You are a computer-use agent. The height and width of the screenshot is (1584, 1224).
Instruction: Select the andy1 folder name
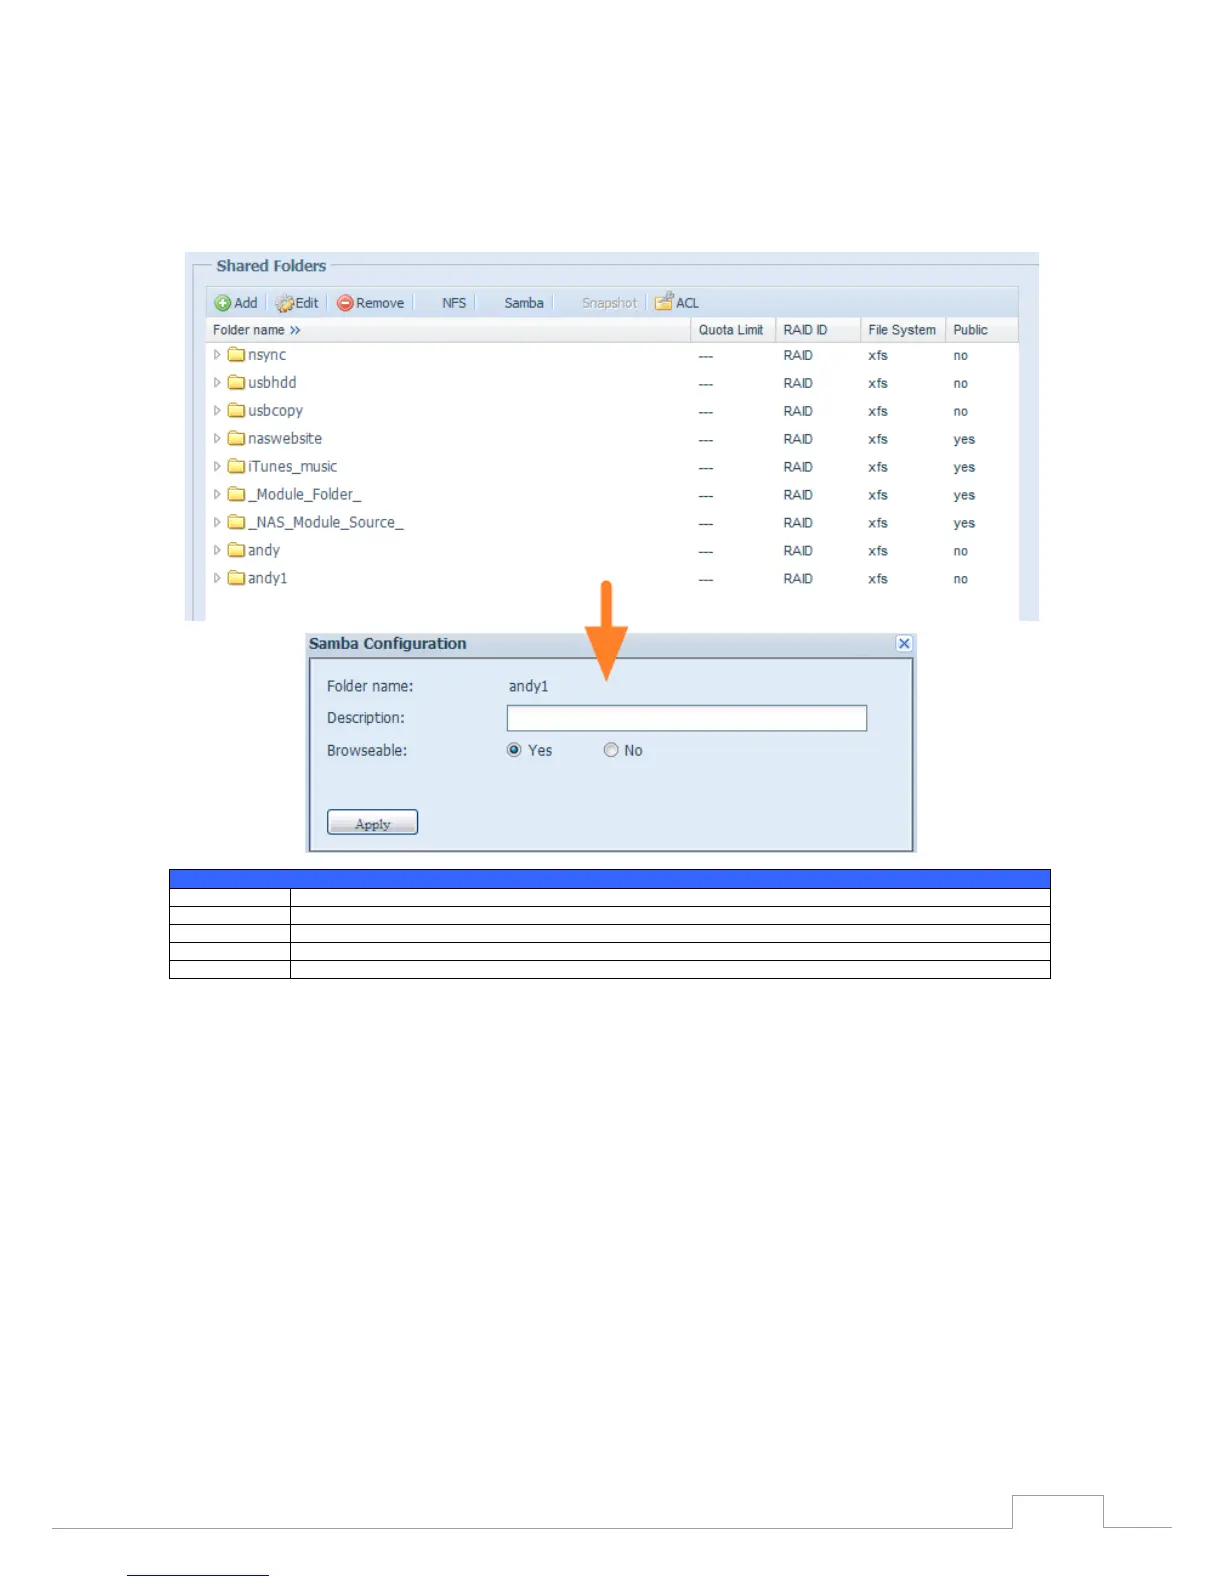tap(268, 579)
